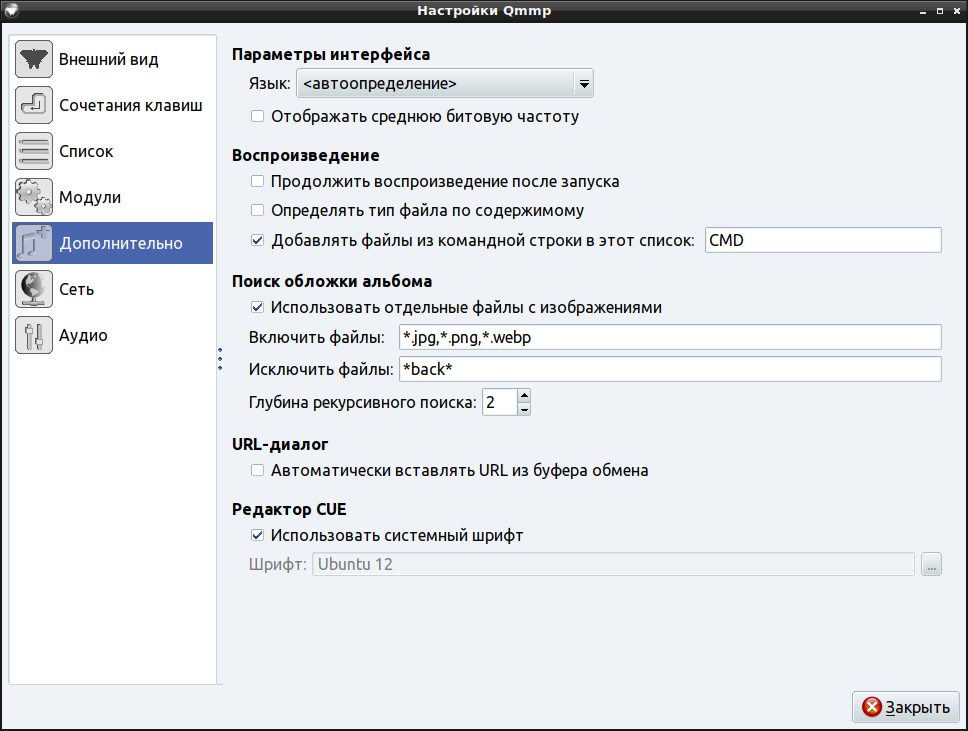
Task: Disable Использовать системный шрифт checkbox
Action: coord(257,536)
